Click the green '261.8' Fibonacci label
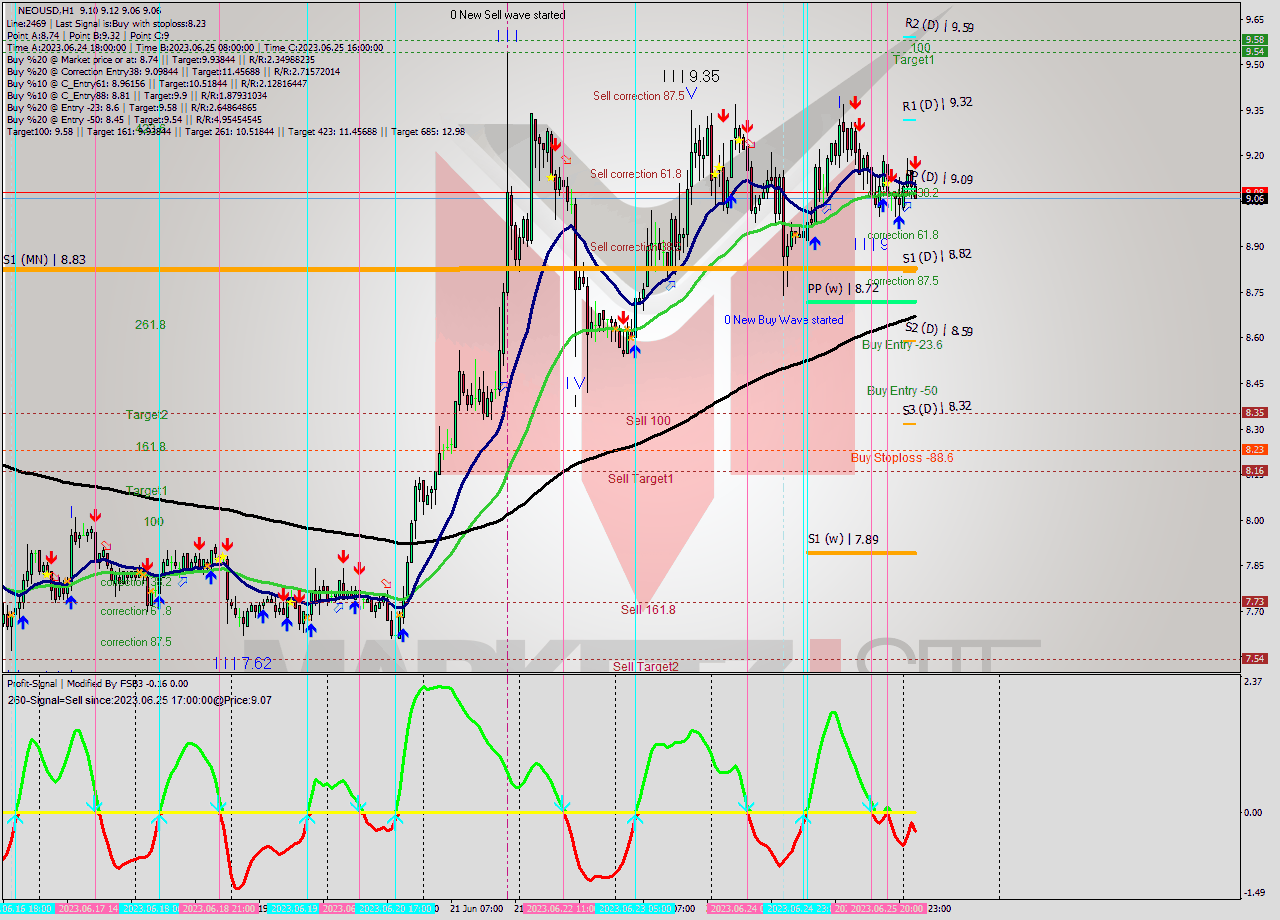 [x=150, y=325]
